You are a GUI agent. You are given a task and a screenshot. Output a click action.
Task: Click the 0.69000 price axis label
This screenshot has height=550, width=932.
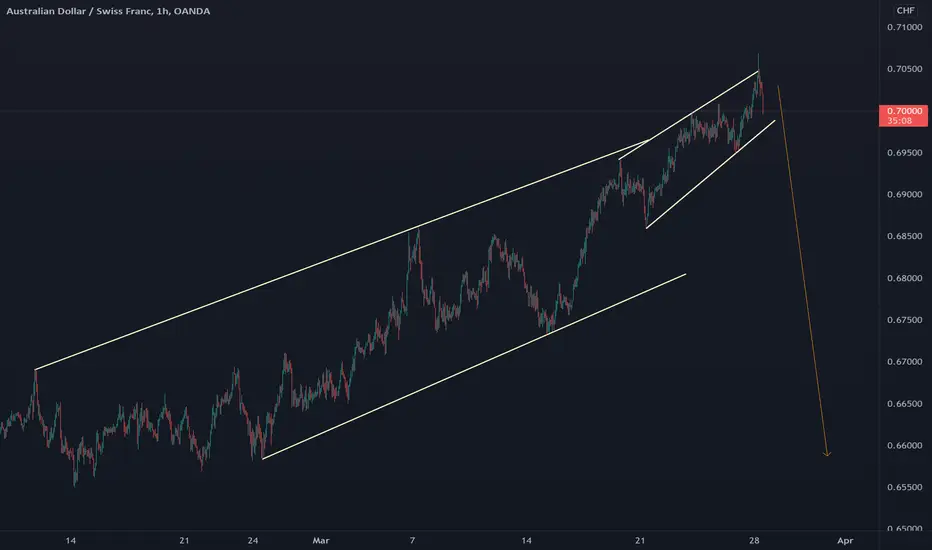[904, 194]
